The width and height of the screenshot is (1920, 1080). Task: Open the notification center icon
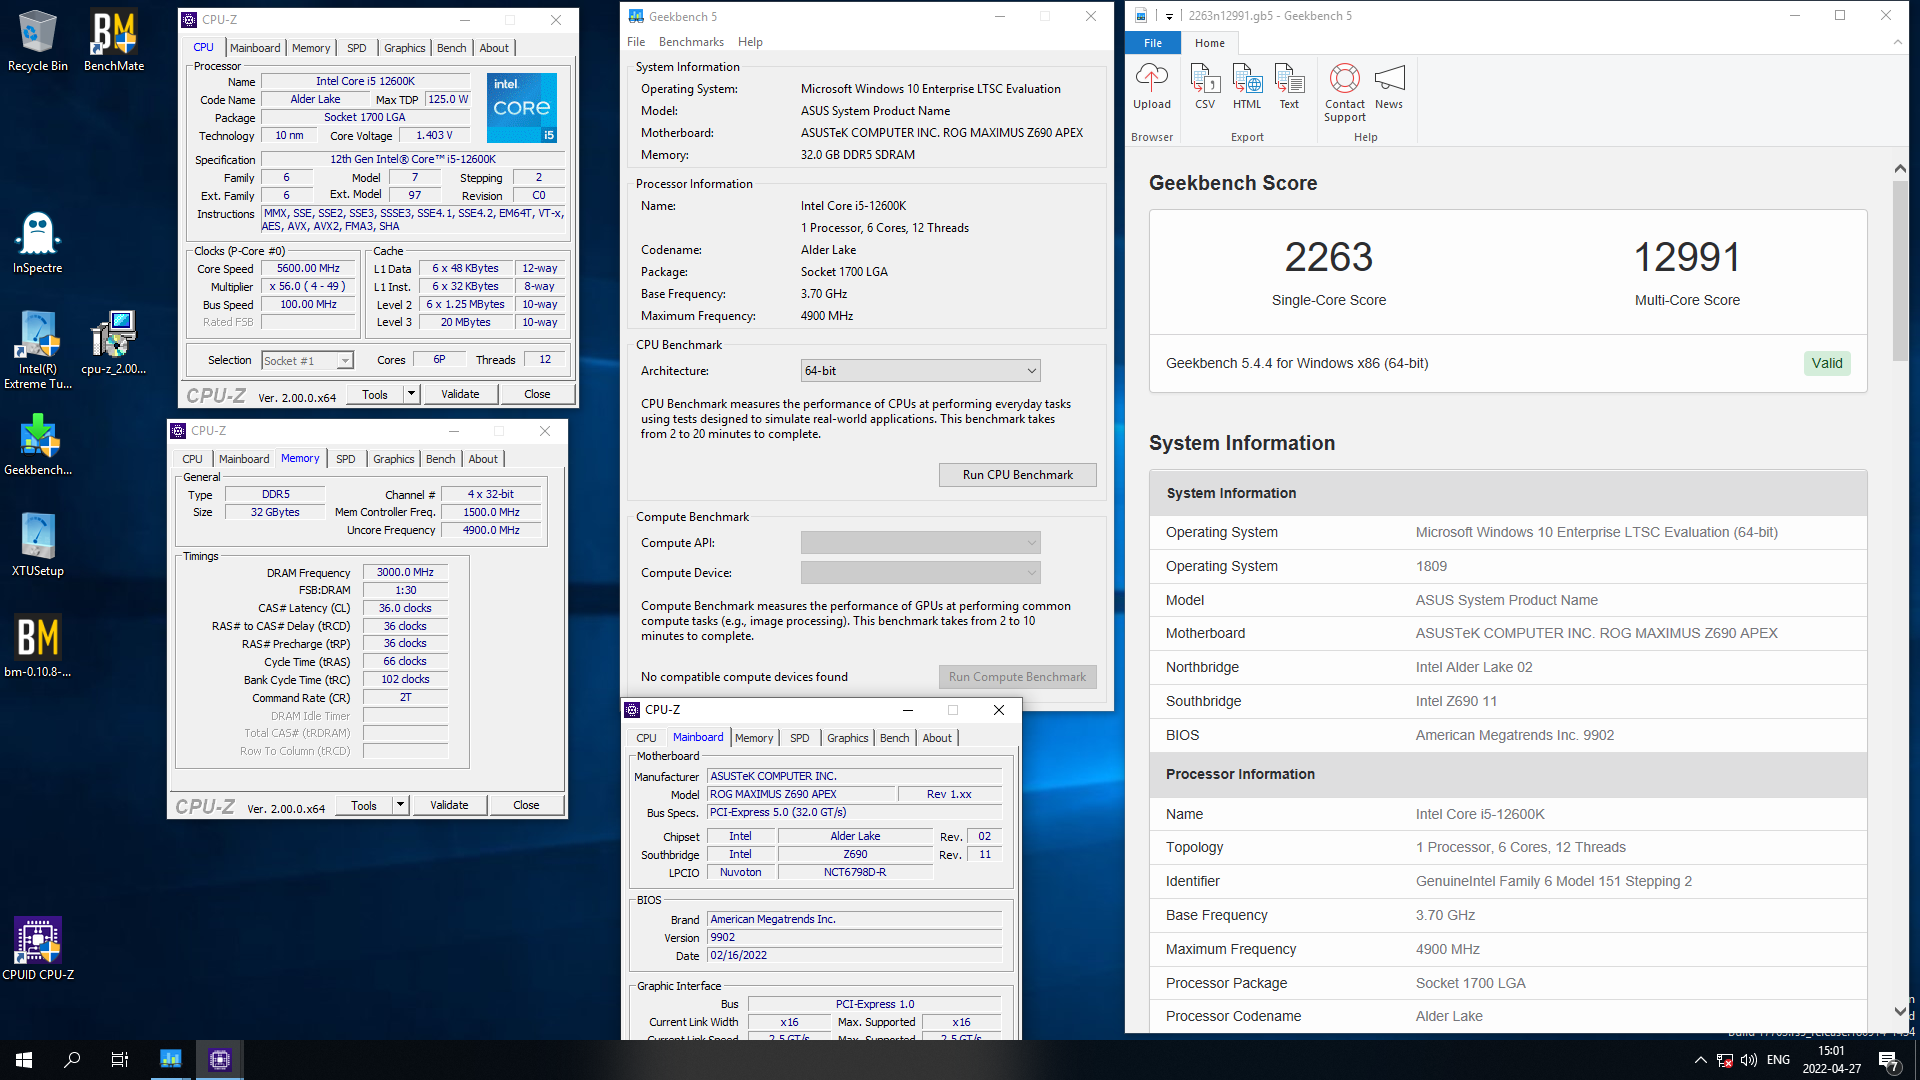(x=1888, y=1060)
